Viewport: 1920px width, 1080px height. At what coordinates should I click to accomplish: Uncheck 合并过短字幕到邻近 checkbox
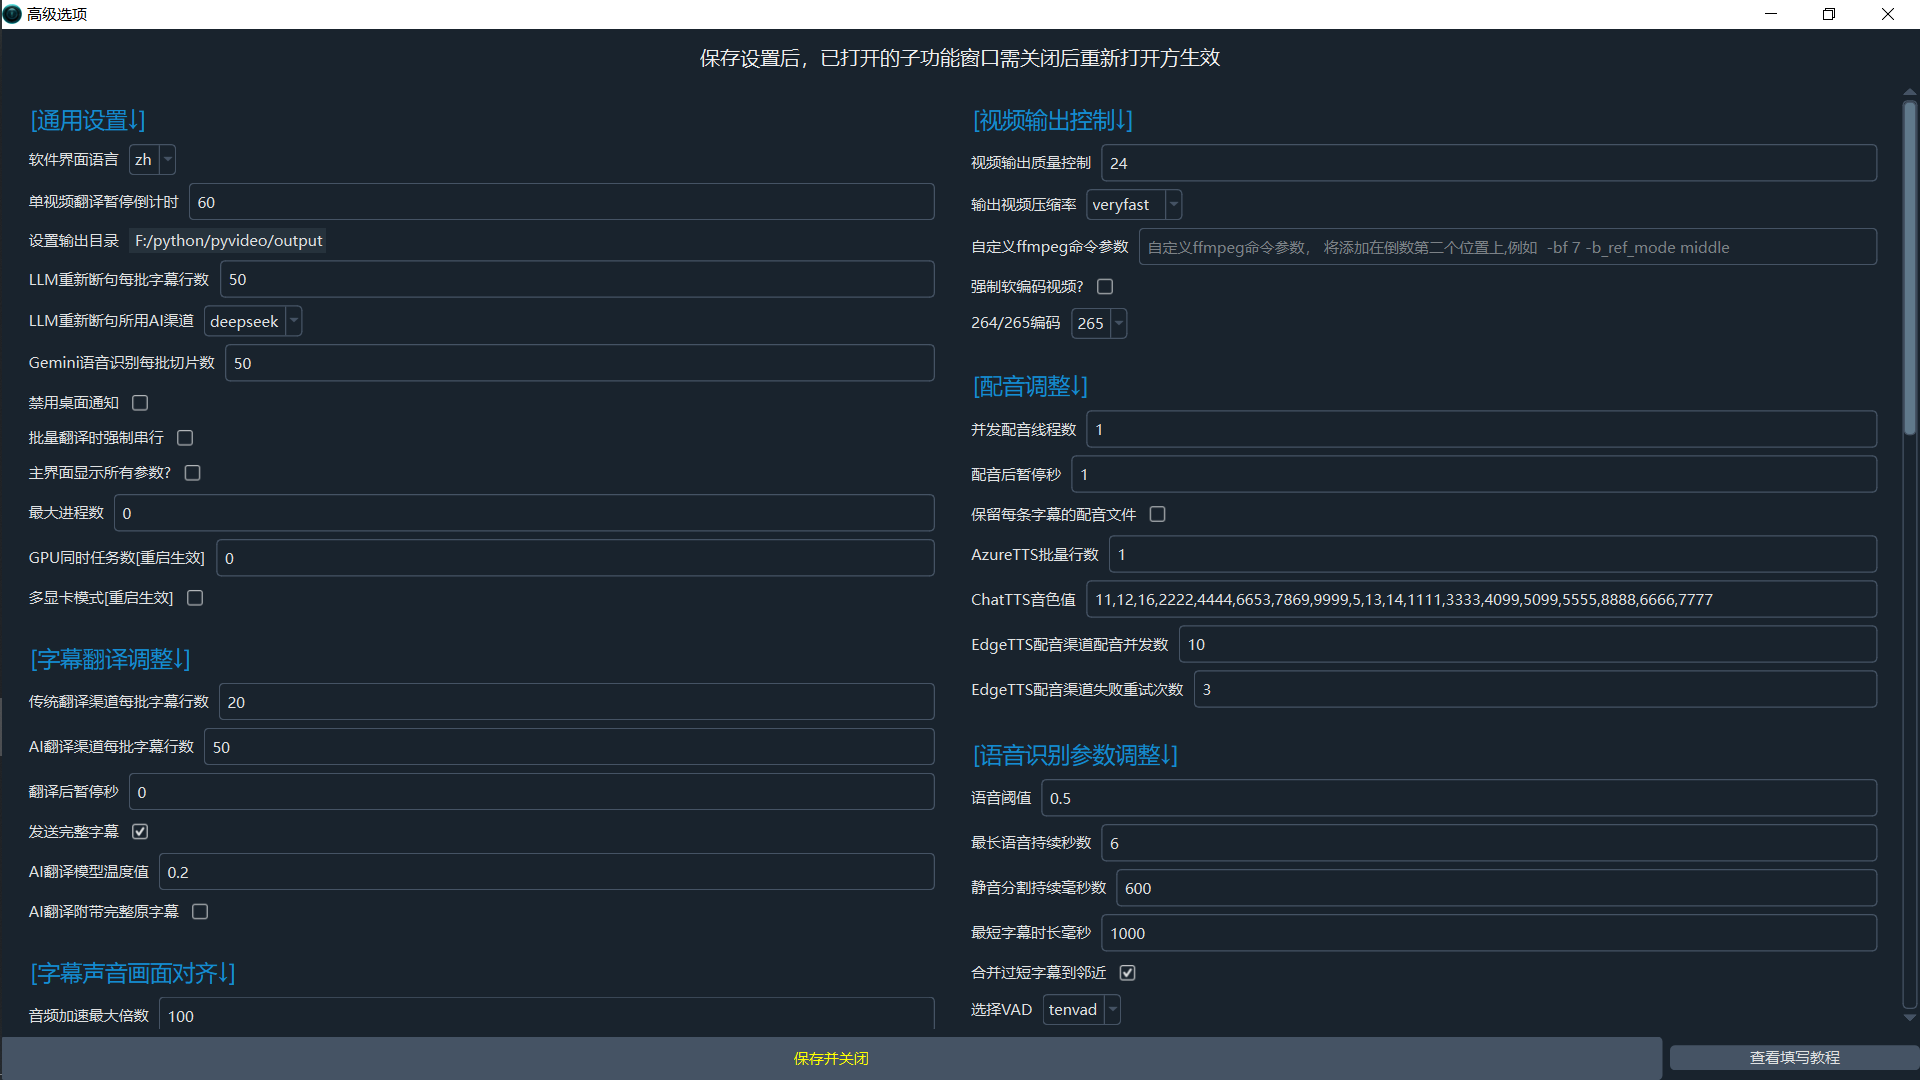1127,973
